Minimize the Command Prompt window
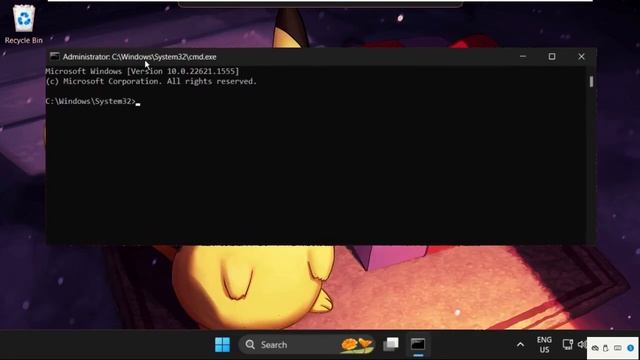This screenshot has width=640, height=360. point(523,56)
